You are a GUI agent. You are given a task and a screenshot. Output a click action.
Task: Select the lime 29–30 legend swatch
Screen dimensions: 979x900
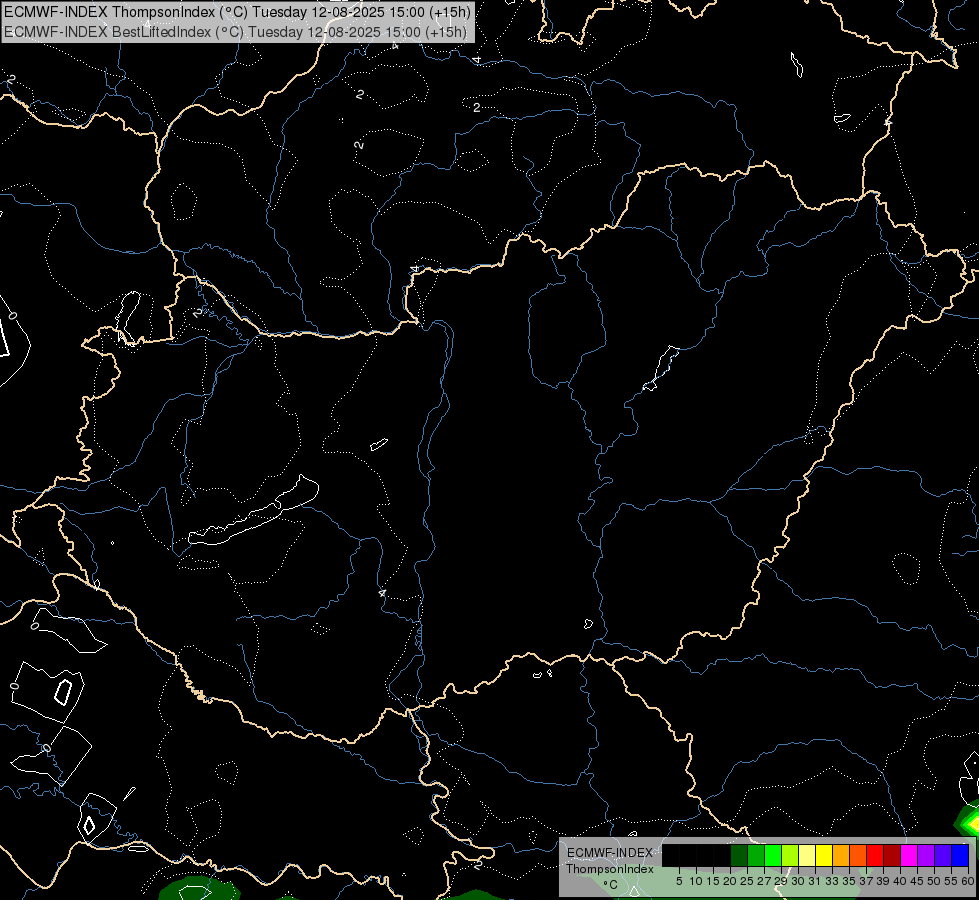790,855
